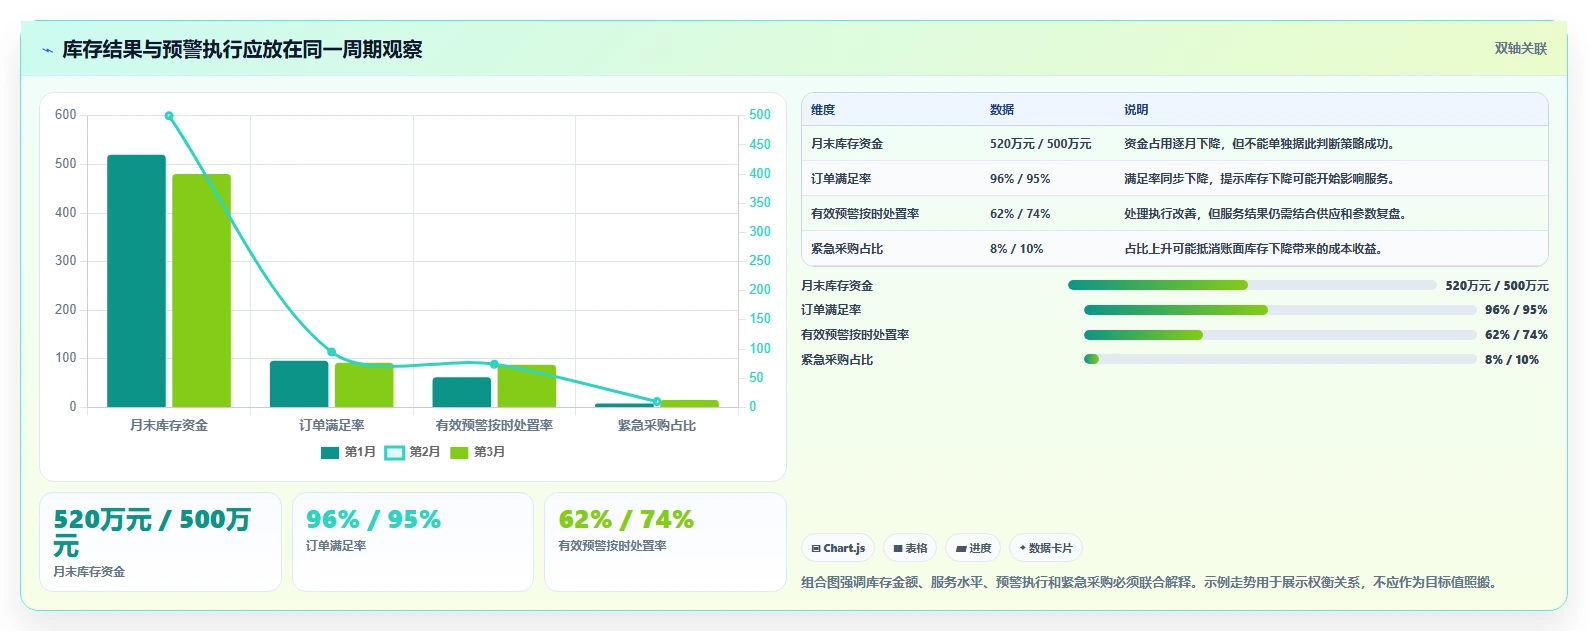Click the 第1月 bar for 月末库存资金

pos(136,281)
